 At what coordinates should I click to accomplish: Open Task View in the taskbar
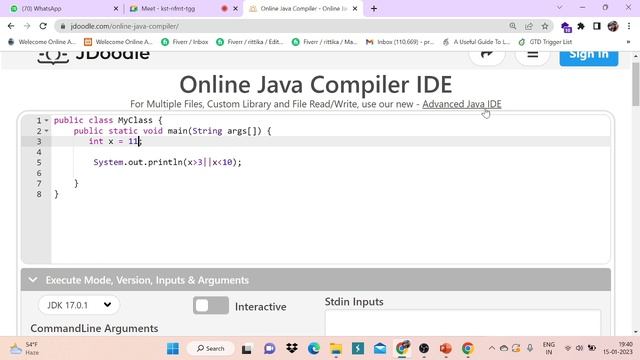tap(247, 349)
